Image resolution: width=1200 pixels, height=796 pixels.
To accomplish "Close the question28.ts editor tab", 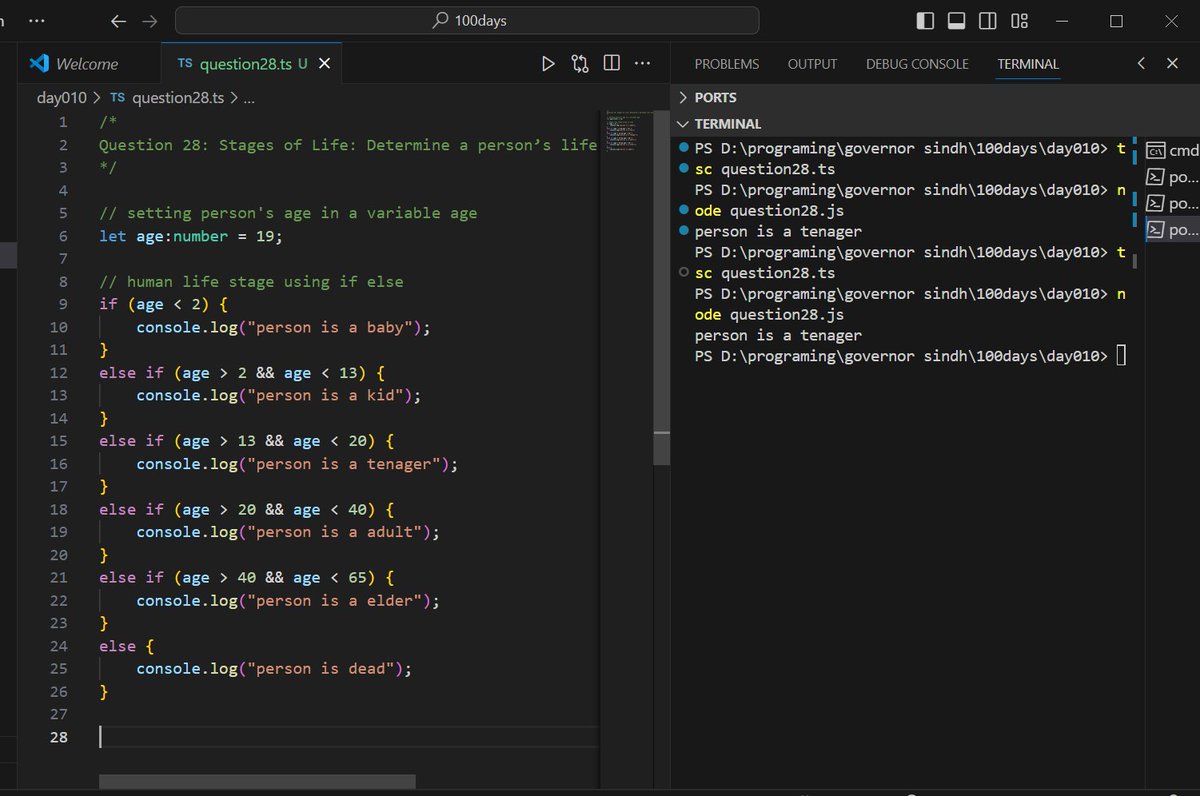I will [x=325, y=64].
